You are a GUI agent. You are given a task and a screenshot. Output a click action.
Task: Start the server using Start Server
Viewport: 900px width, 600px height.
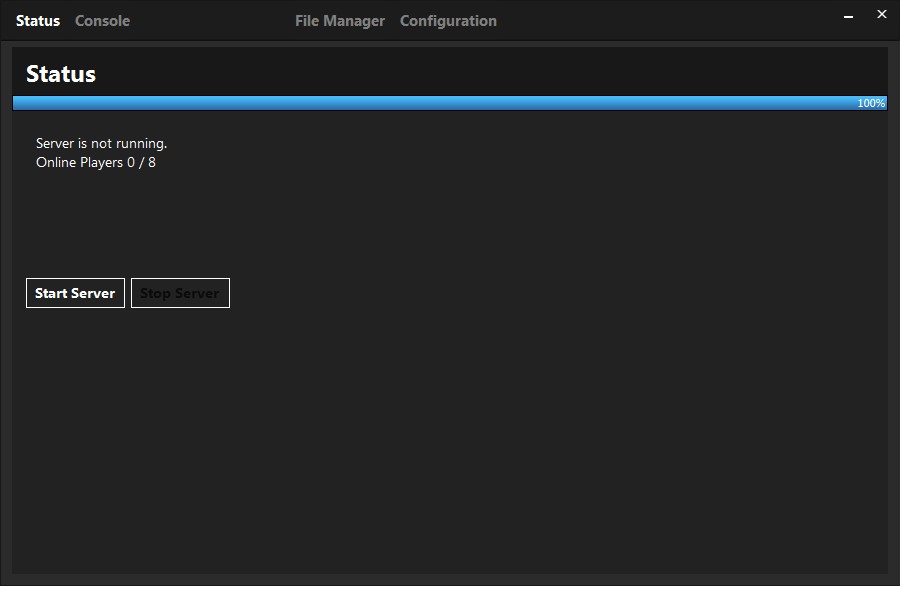click(75, 293)
